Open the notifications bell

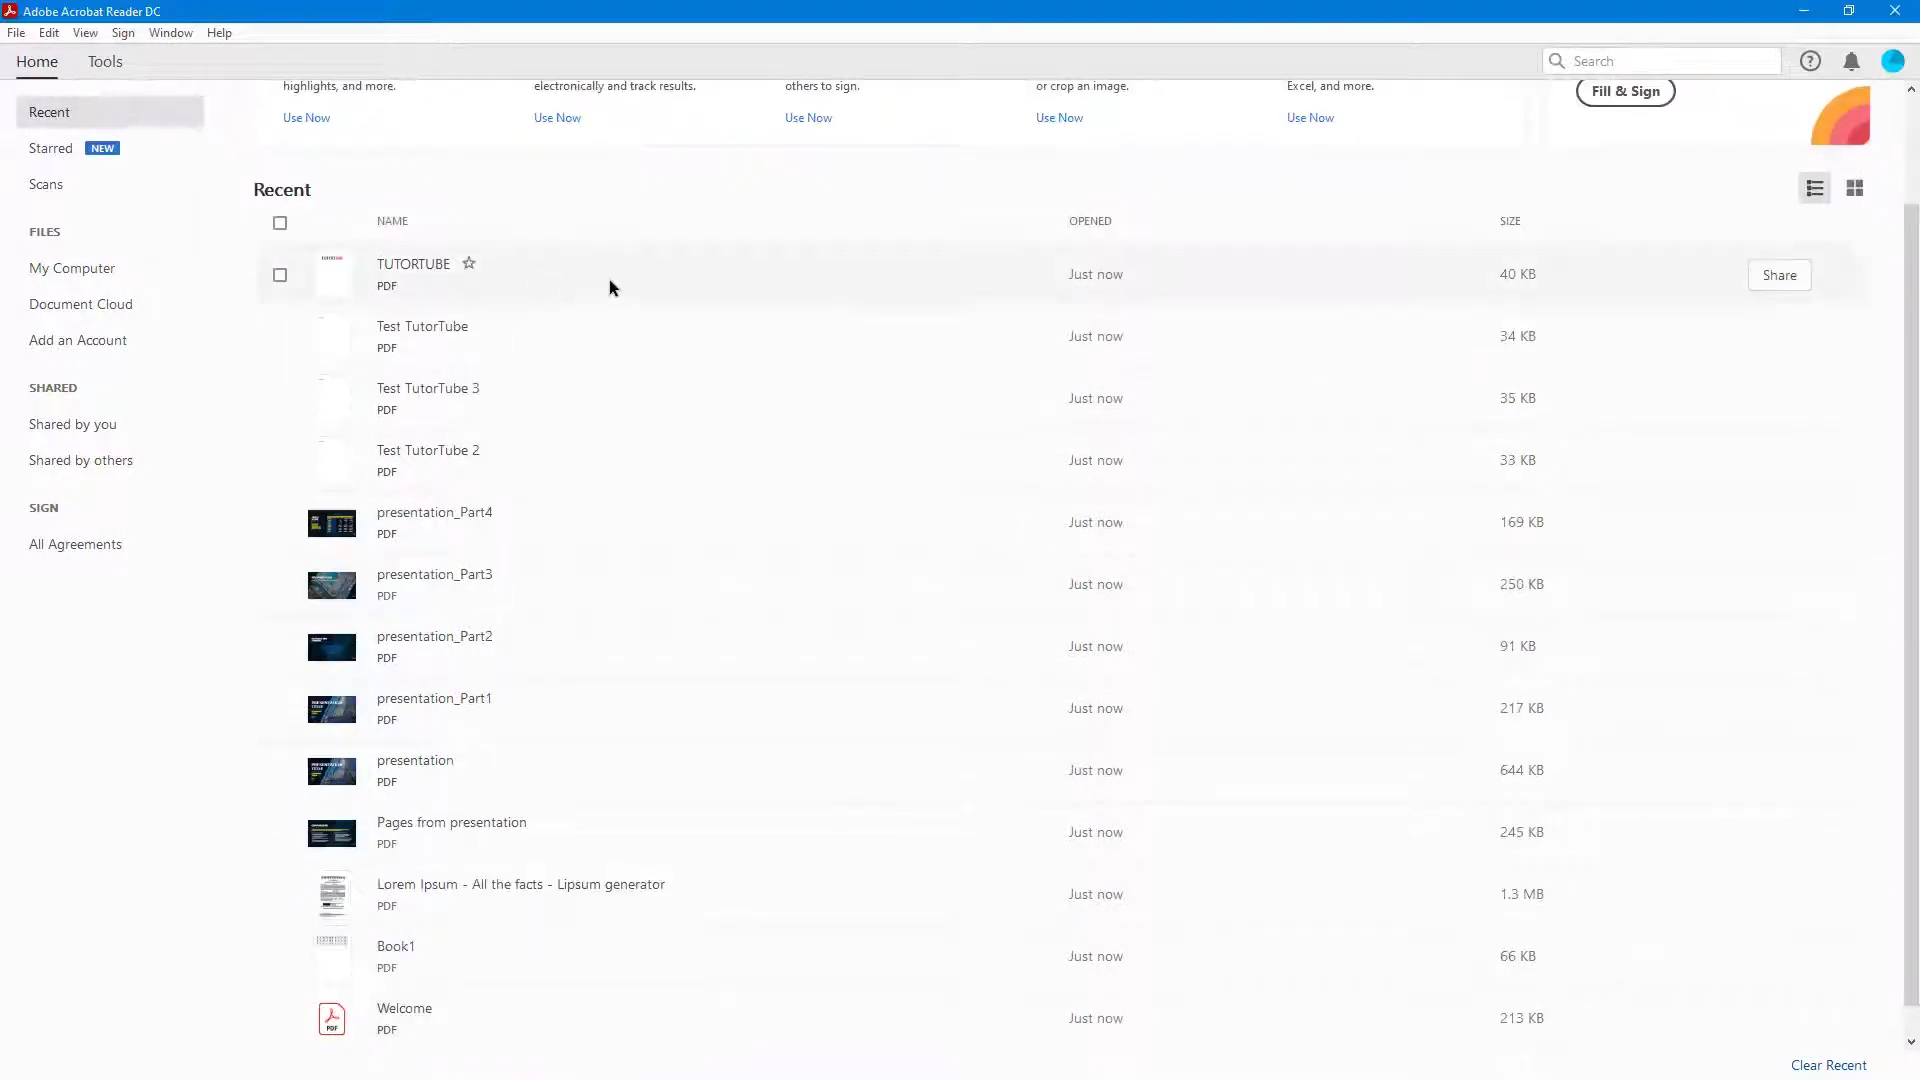1851,61
